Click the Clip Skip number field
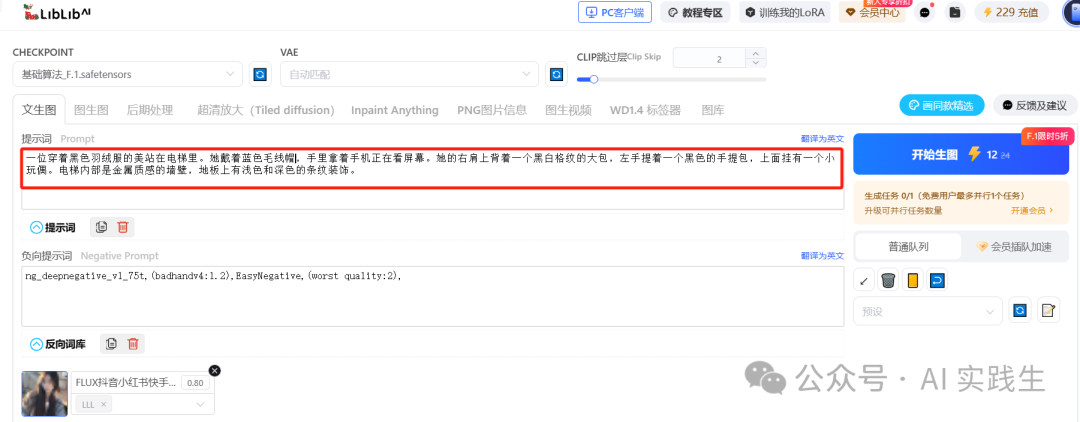The height and width of the screenshot is (422, 1080). pyautogui.click(x=709, y=59)
